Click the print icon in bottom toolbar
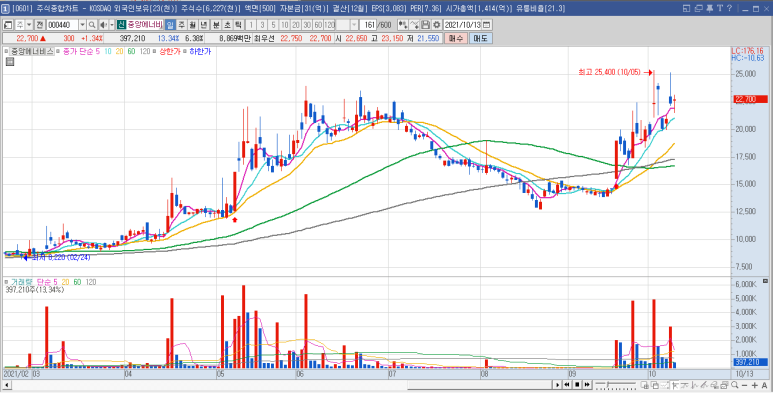773x393 pixels. (724, 385)
